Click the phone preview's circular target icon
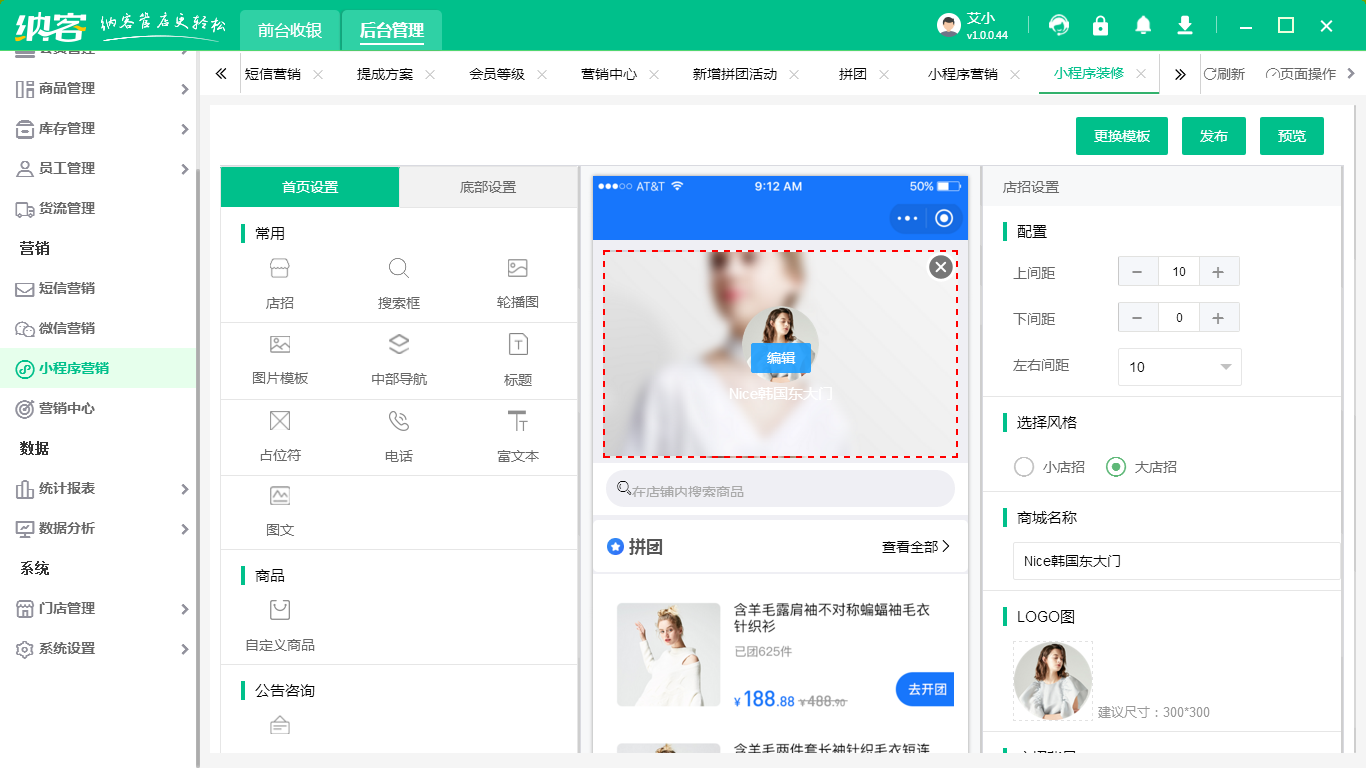This screenshot has width=1366, height=768. click(944, 218)
